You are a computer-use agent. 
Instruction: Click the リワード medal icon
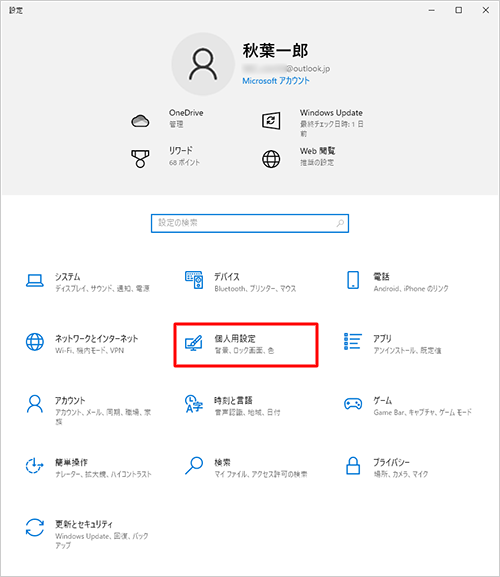coord(140,159)
